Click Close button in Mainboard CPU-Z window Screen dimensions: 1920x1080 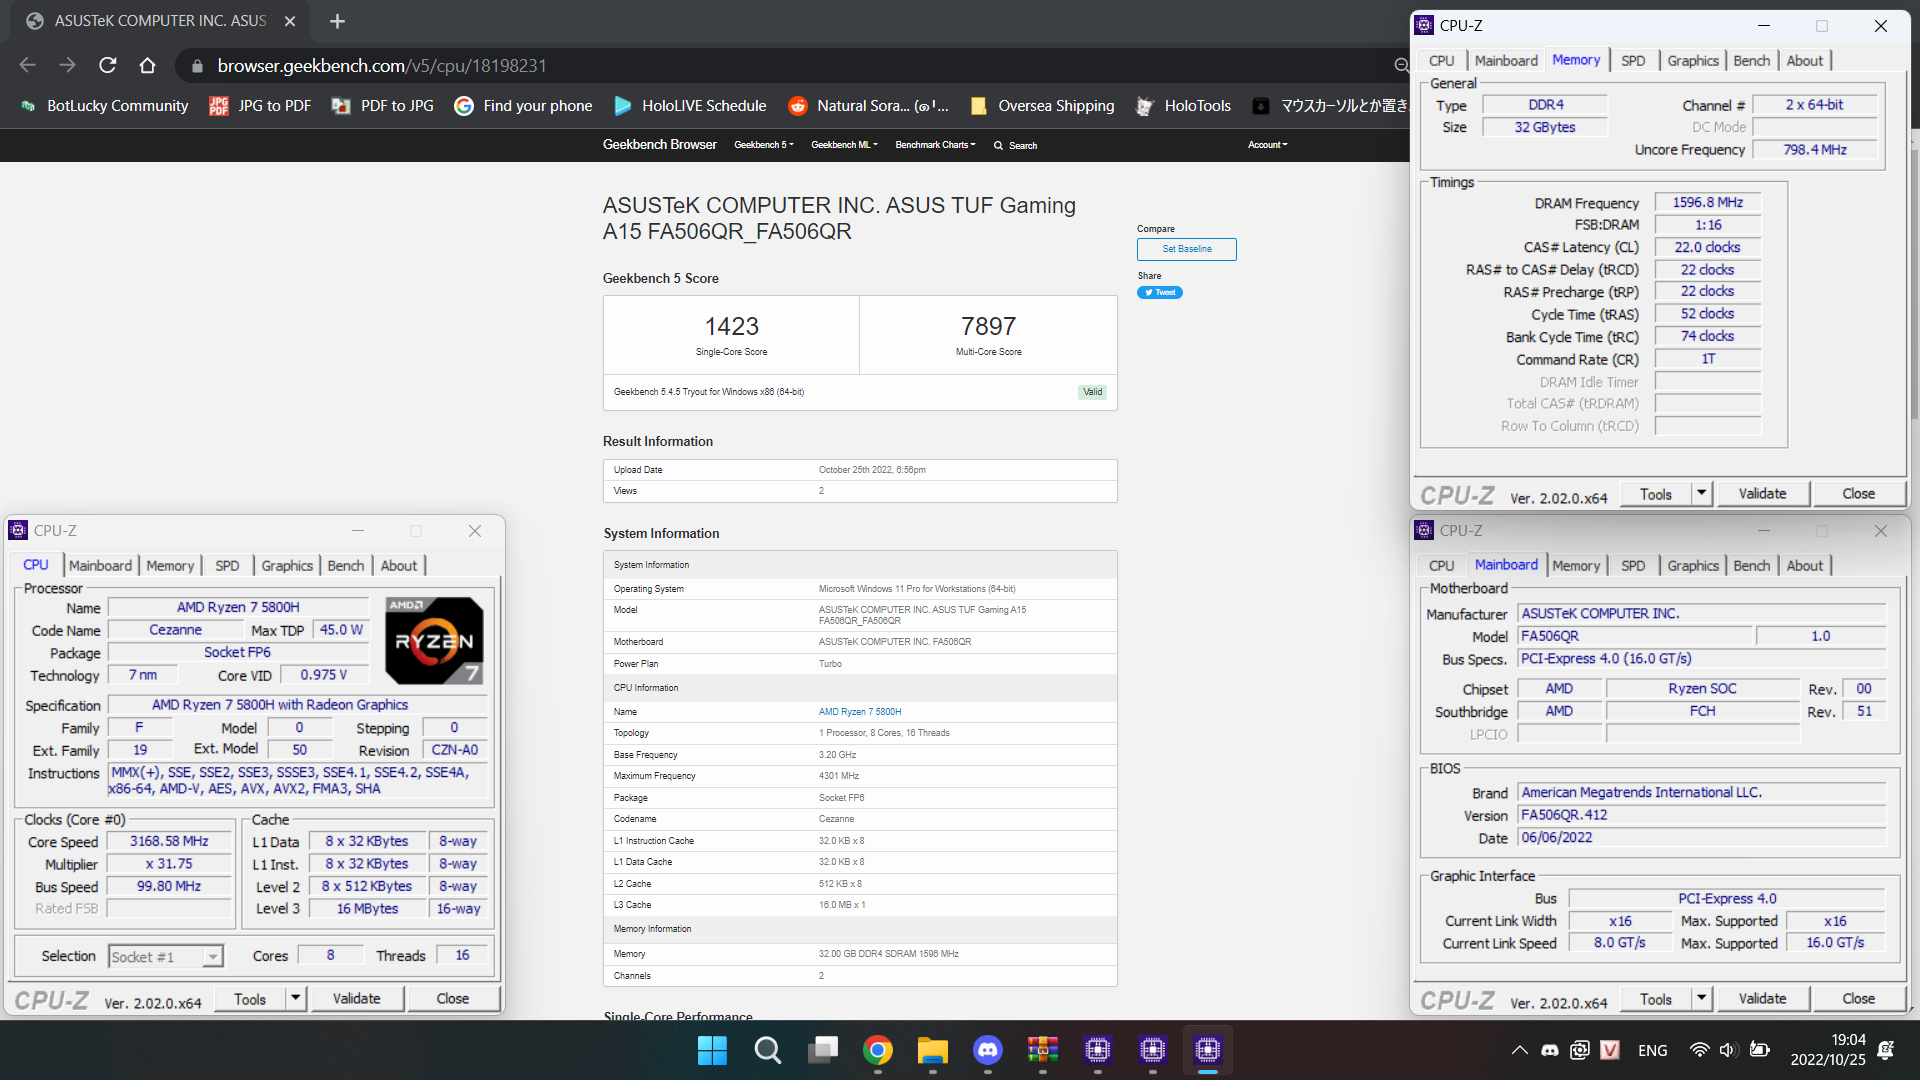(1858, 998)
